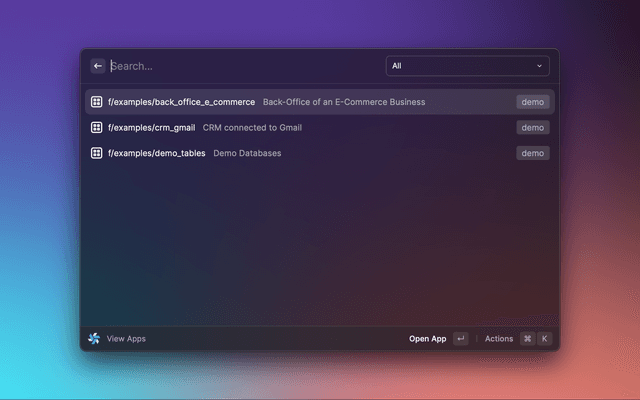Click the app grid icon for demo_tables

coord(97,153)
